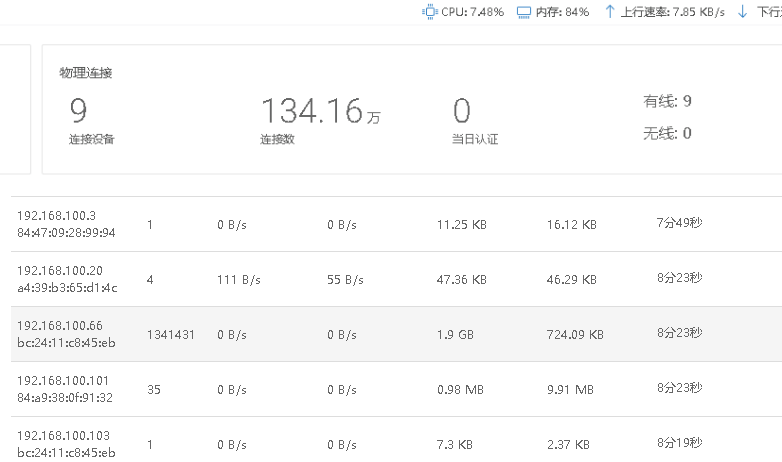Click the 连接设备 count of 9

click(78, 110)
